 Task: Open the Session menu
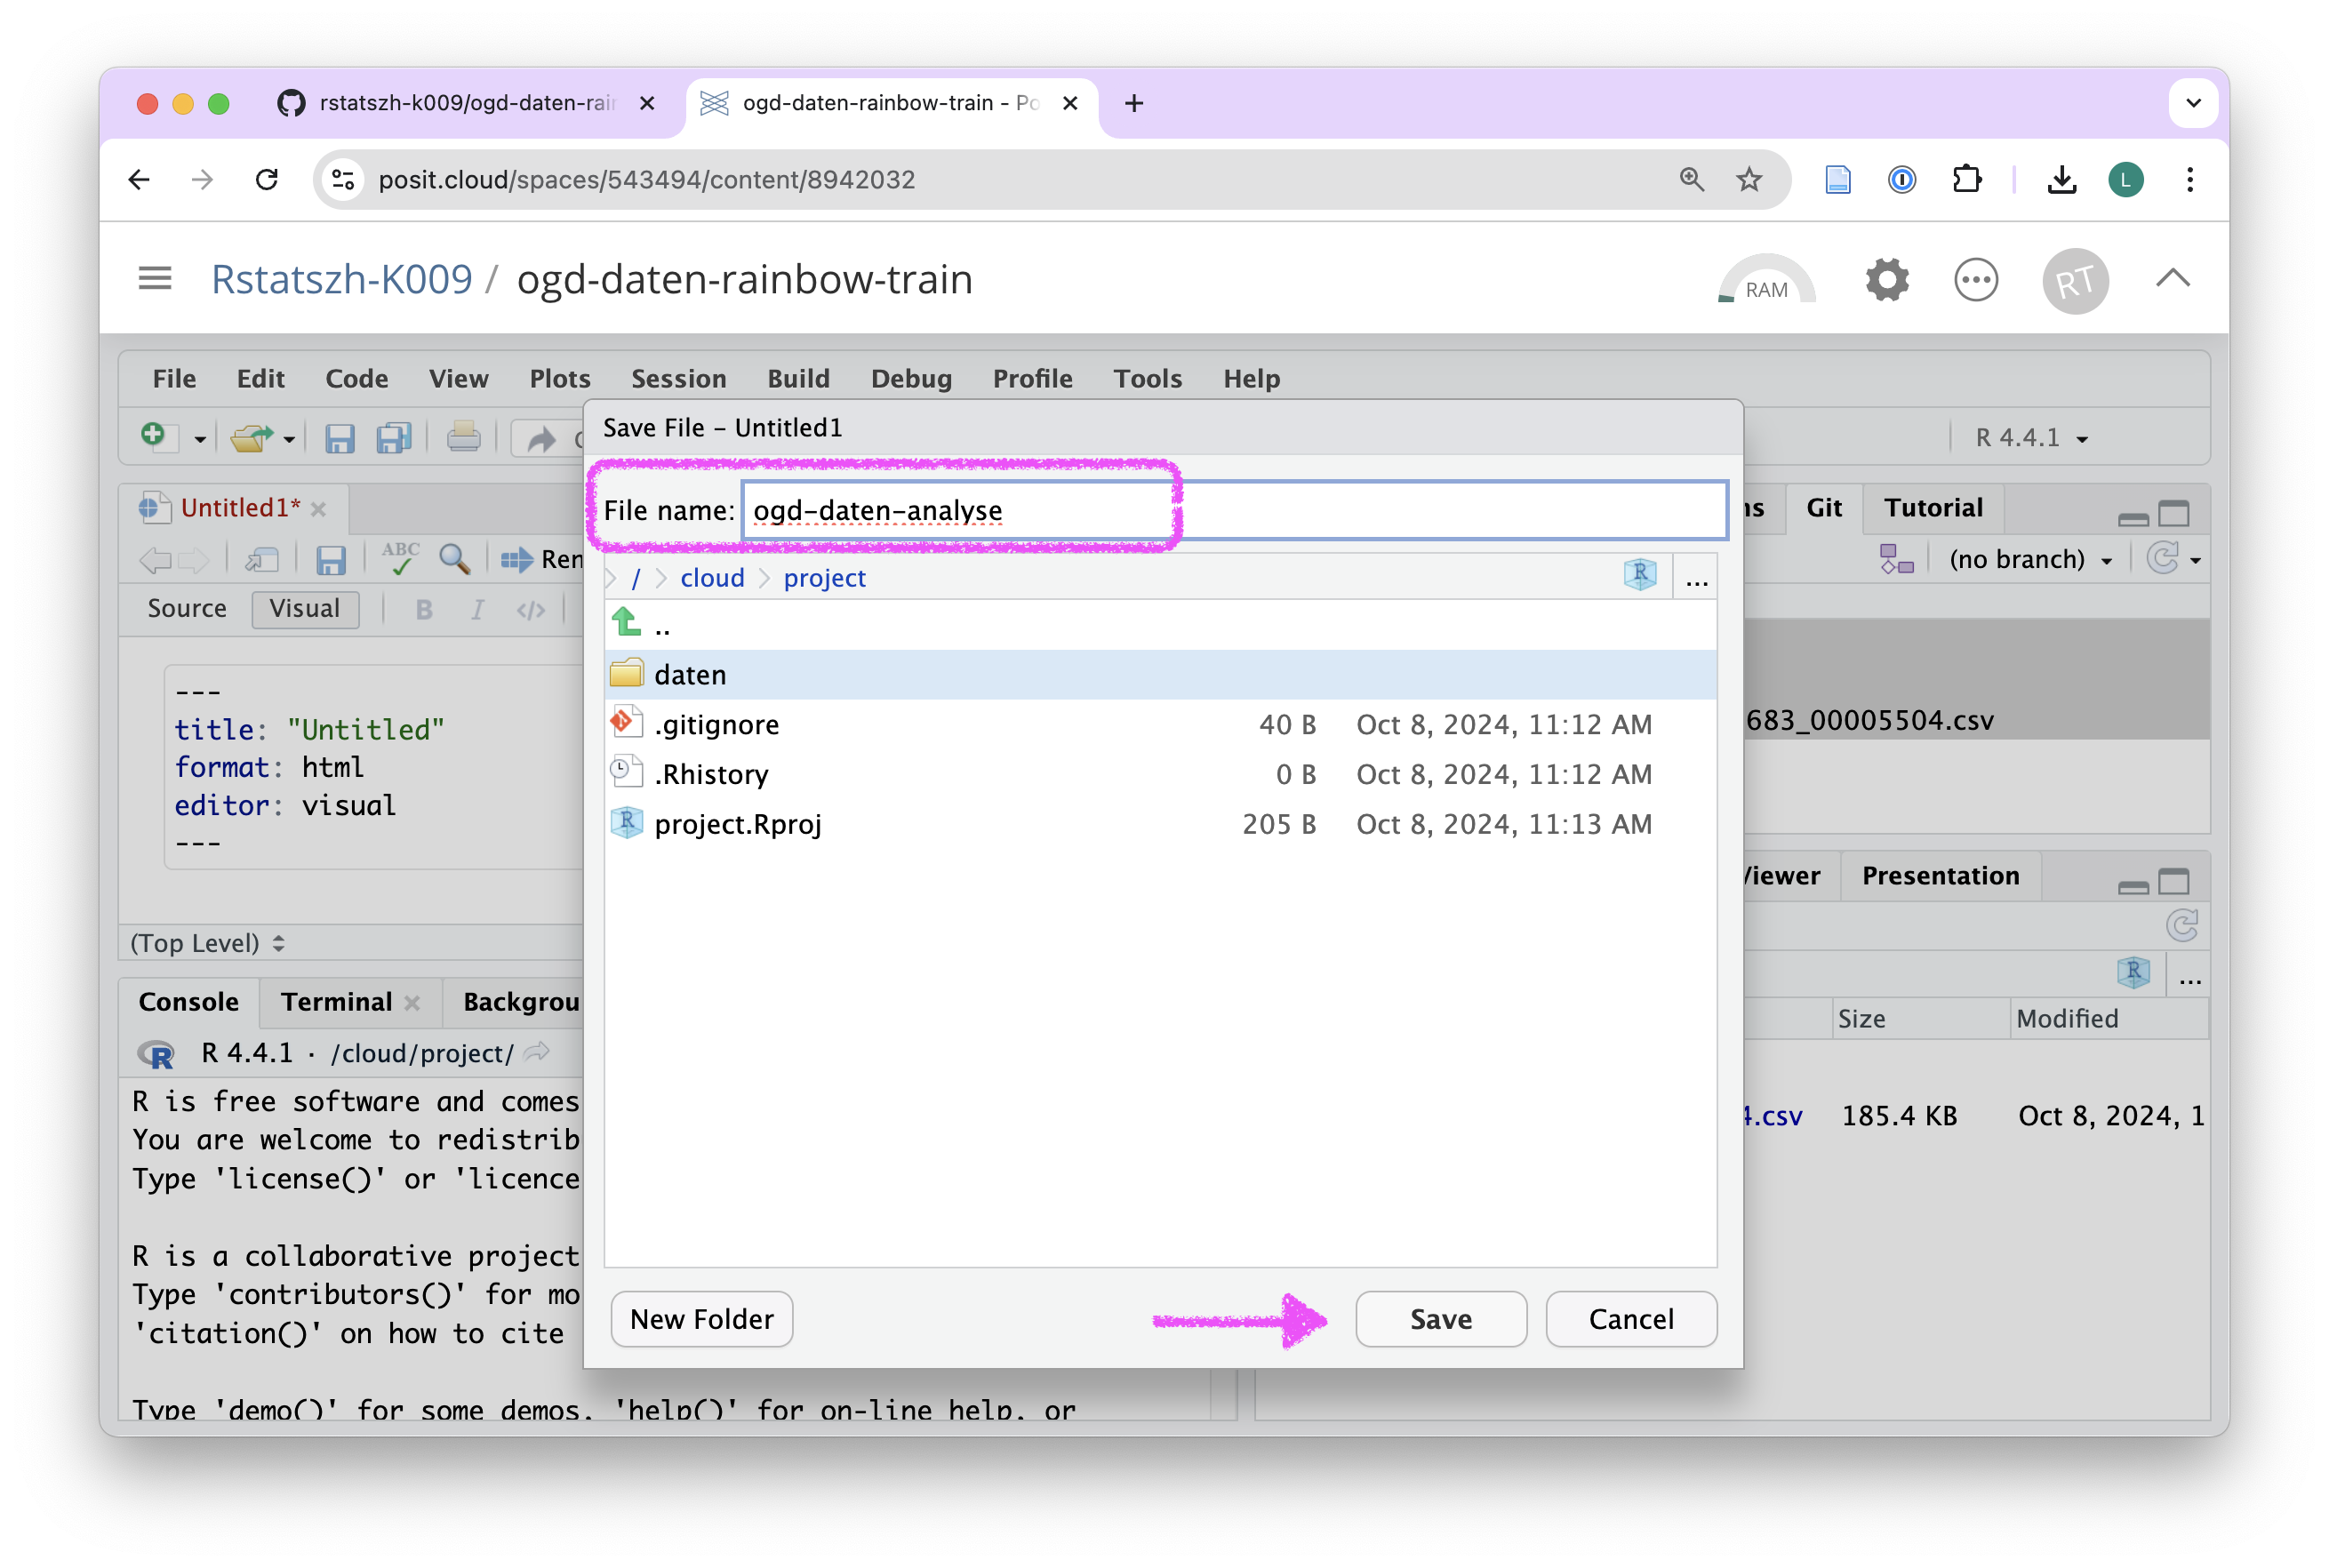[678, 379]
